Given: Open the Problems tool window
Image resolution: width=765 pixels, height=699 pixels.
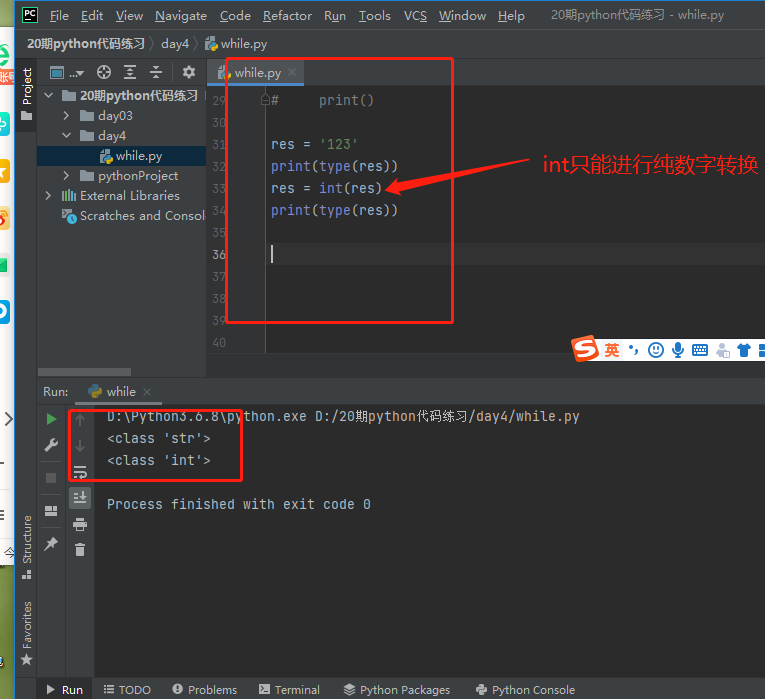Looking at the screenshot, I should click(205, 690).
